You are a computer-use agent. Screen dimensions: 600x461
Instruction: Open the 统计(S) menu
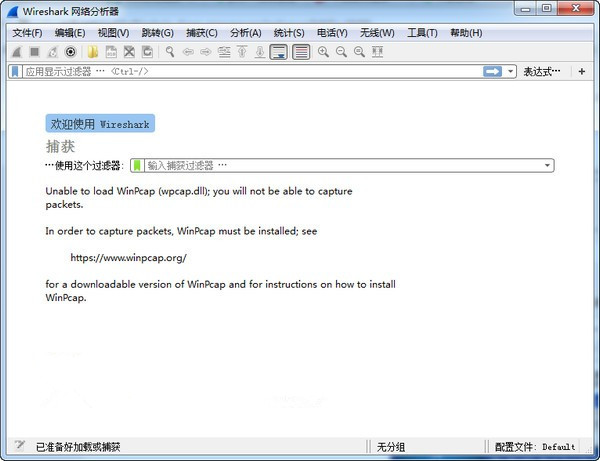(289, 33)
